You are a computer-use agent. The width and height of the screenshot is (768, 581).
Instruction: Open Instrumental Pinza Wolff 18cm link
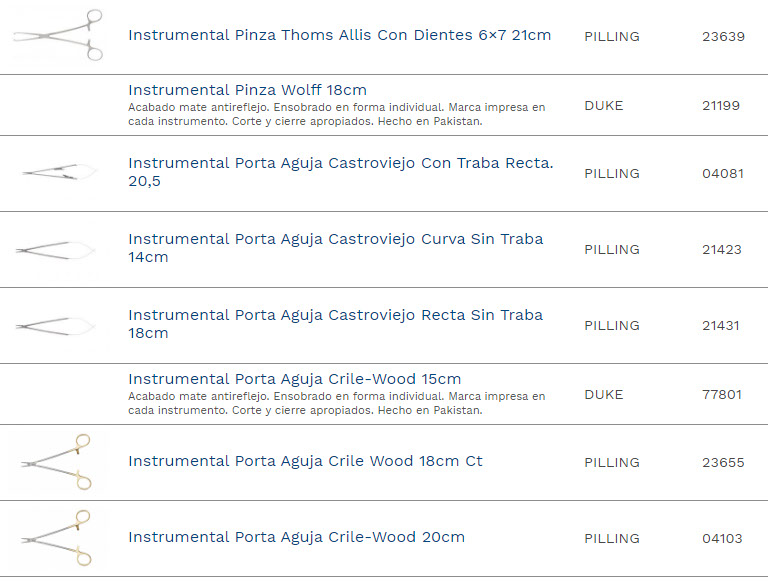247,90
